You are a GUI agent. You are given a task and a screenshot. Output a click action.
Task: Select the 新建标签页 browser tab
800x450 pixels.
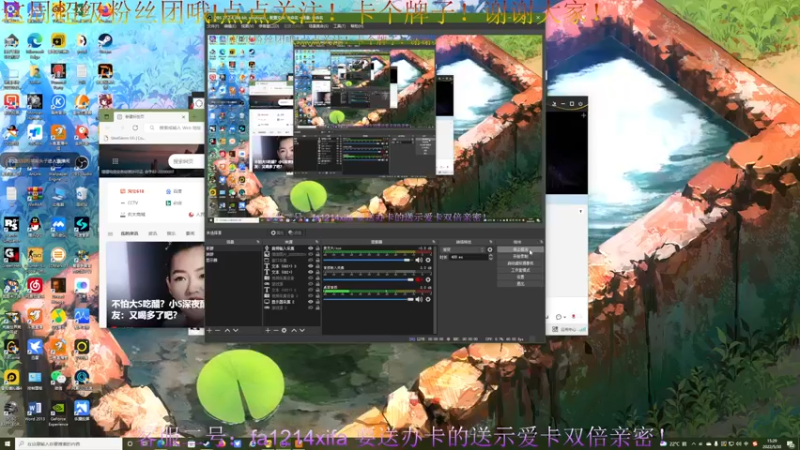[151, 116]
